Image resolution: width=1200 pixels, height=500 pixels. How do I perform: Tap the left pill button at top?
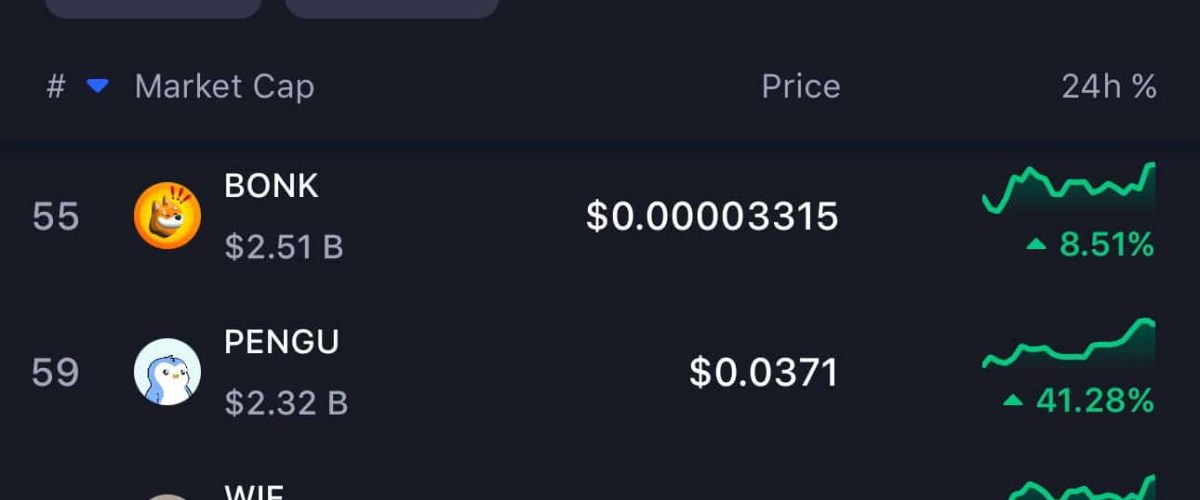click(154, 8)
